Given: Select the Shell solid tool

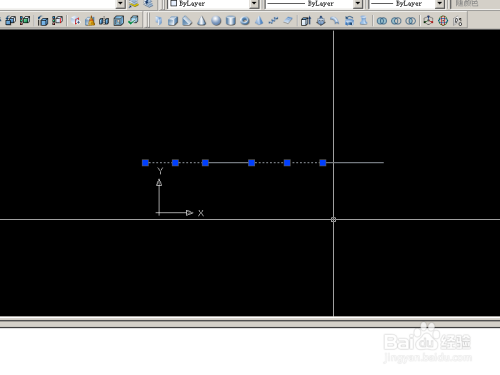Looking at the screenshot, I should [119, 21].
